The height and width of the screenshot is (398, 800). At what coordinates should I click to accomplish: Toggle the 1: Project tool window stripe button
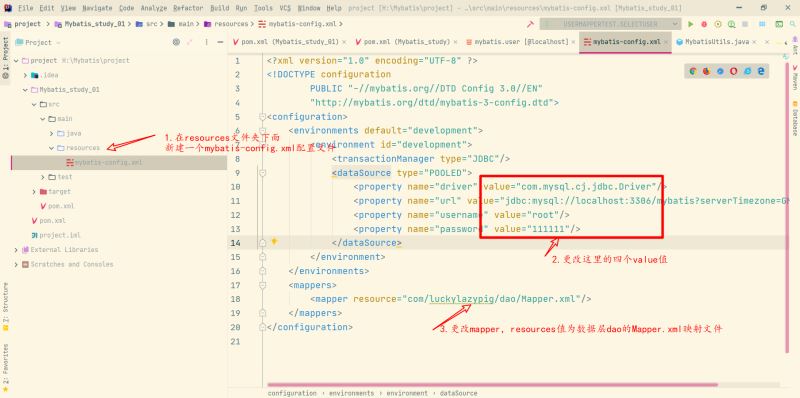point(6,58)
